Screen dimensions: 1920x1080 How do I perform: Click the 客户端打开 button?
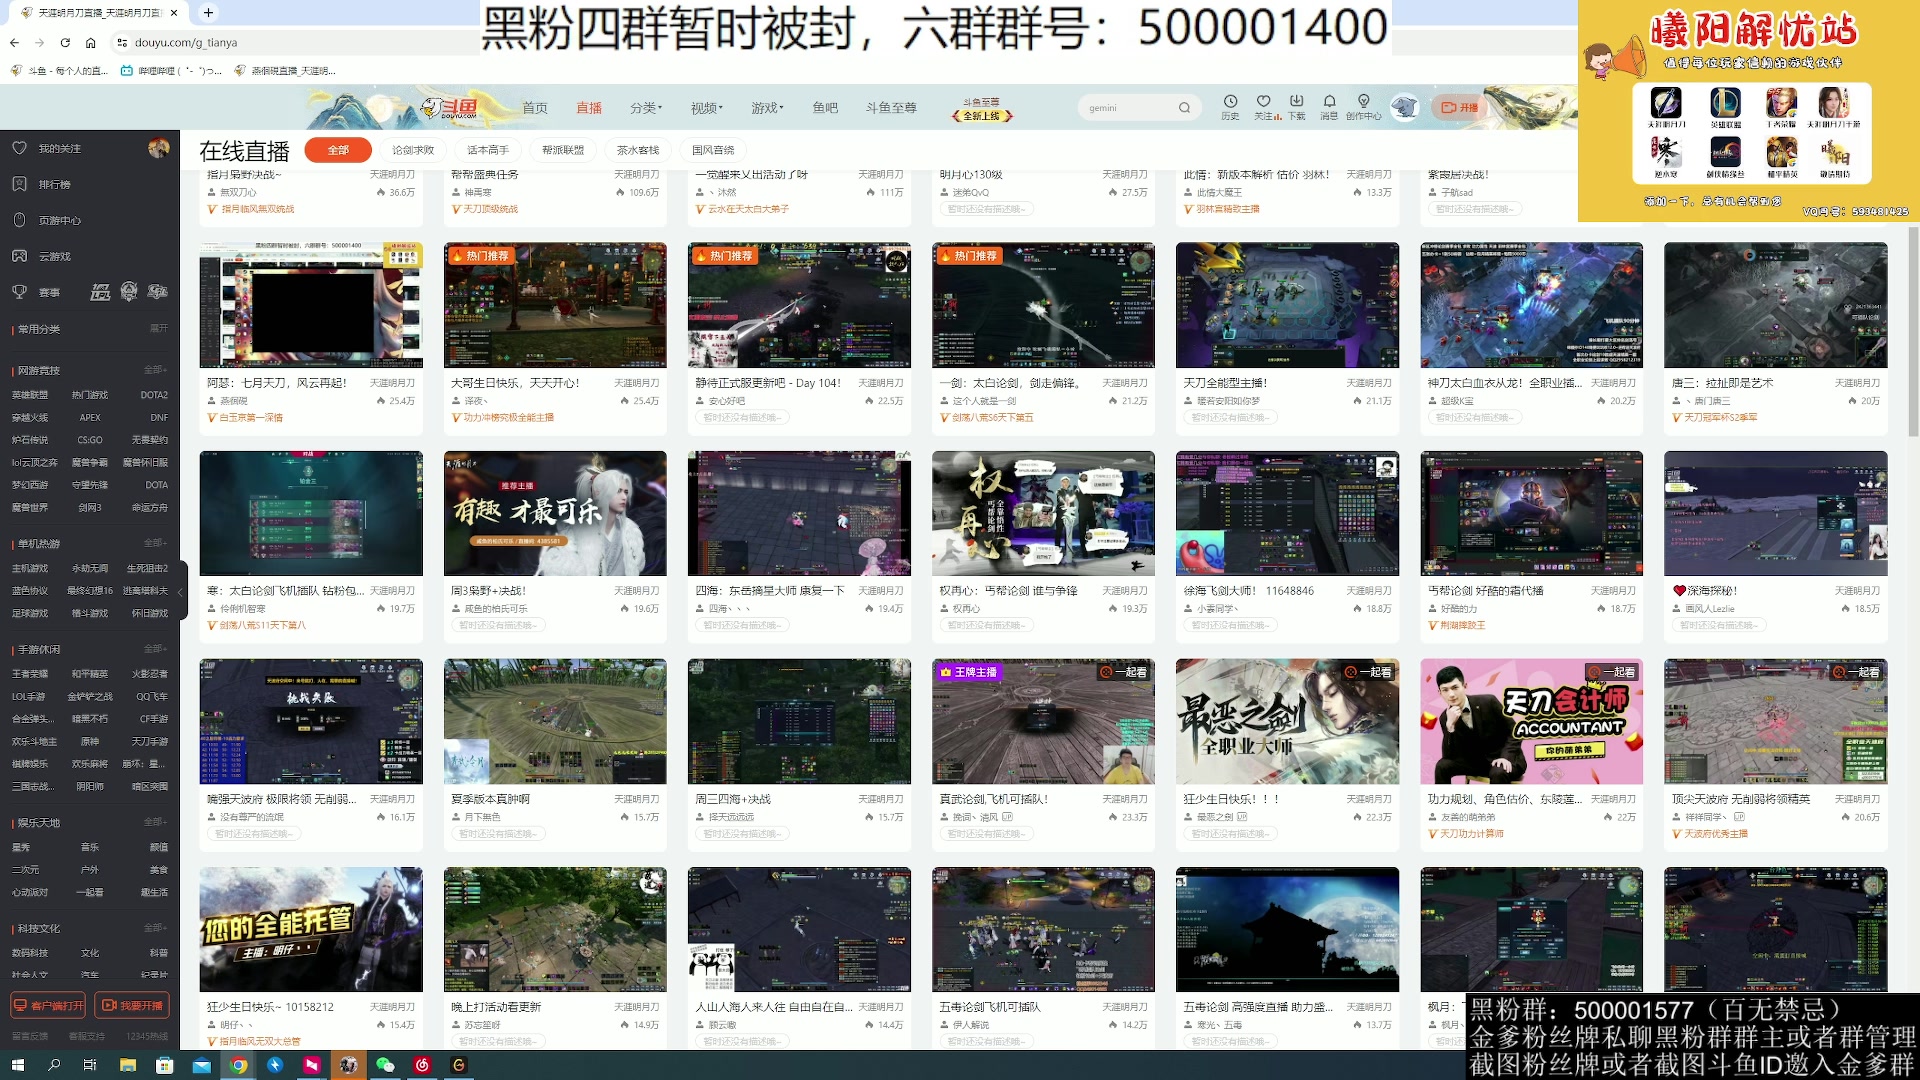(x=48, y=1005)
